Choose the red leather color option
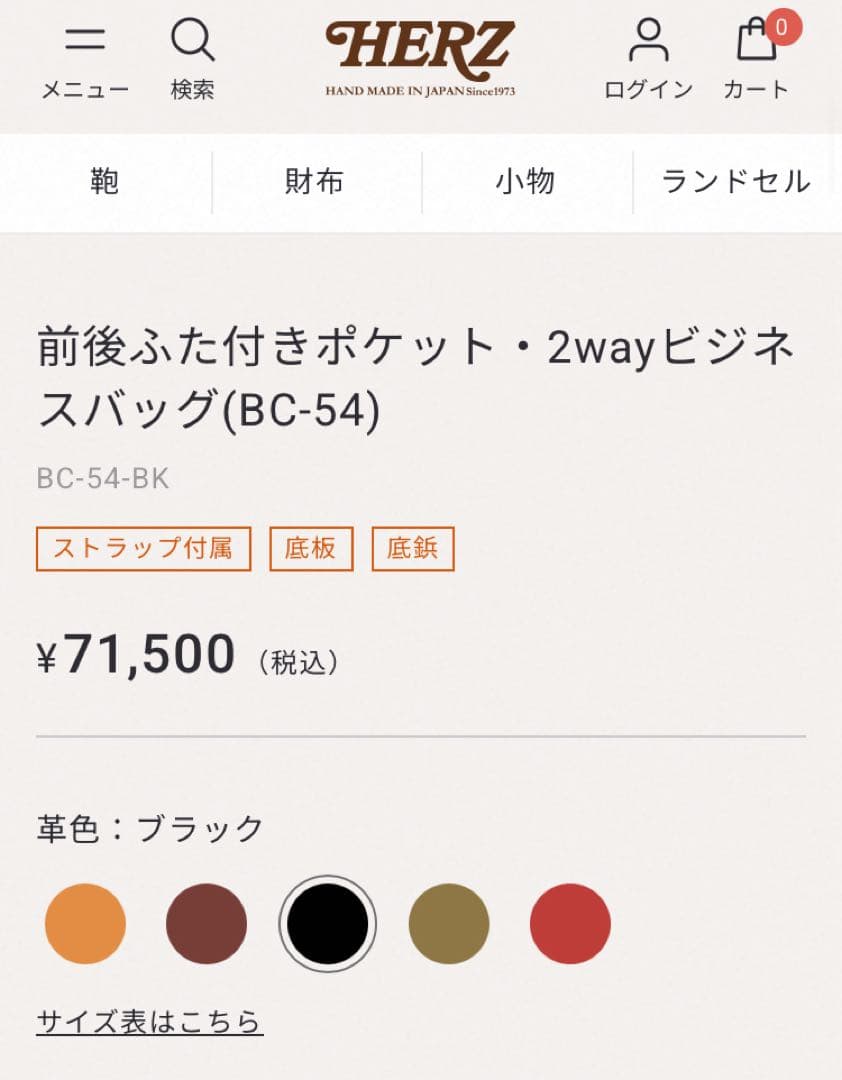Image resolution: width=842 pixels, height=1080 pixels. point(571,923)
